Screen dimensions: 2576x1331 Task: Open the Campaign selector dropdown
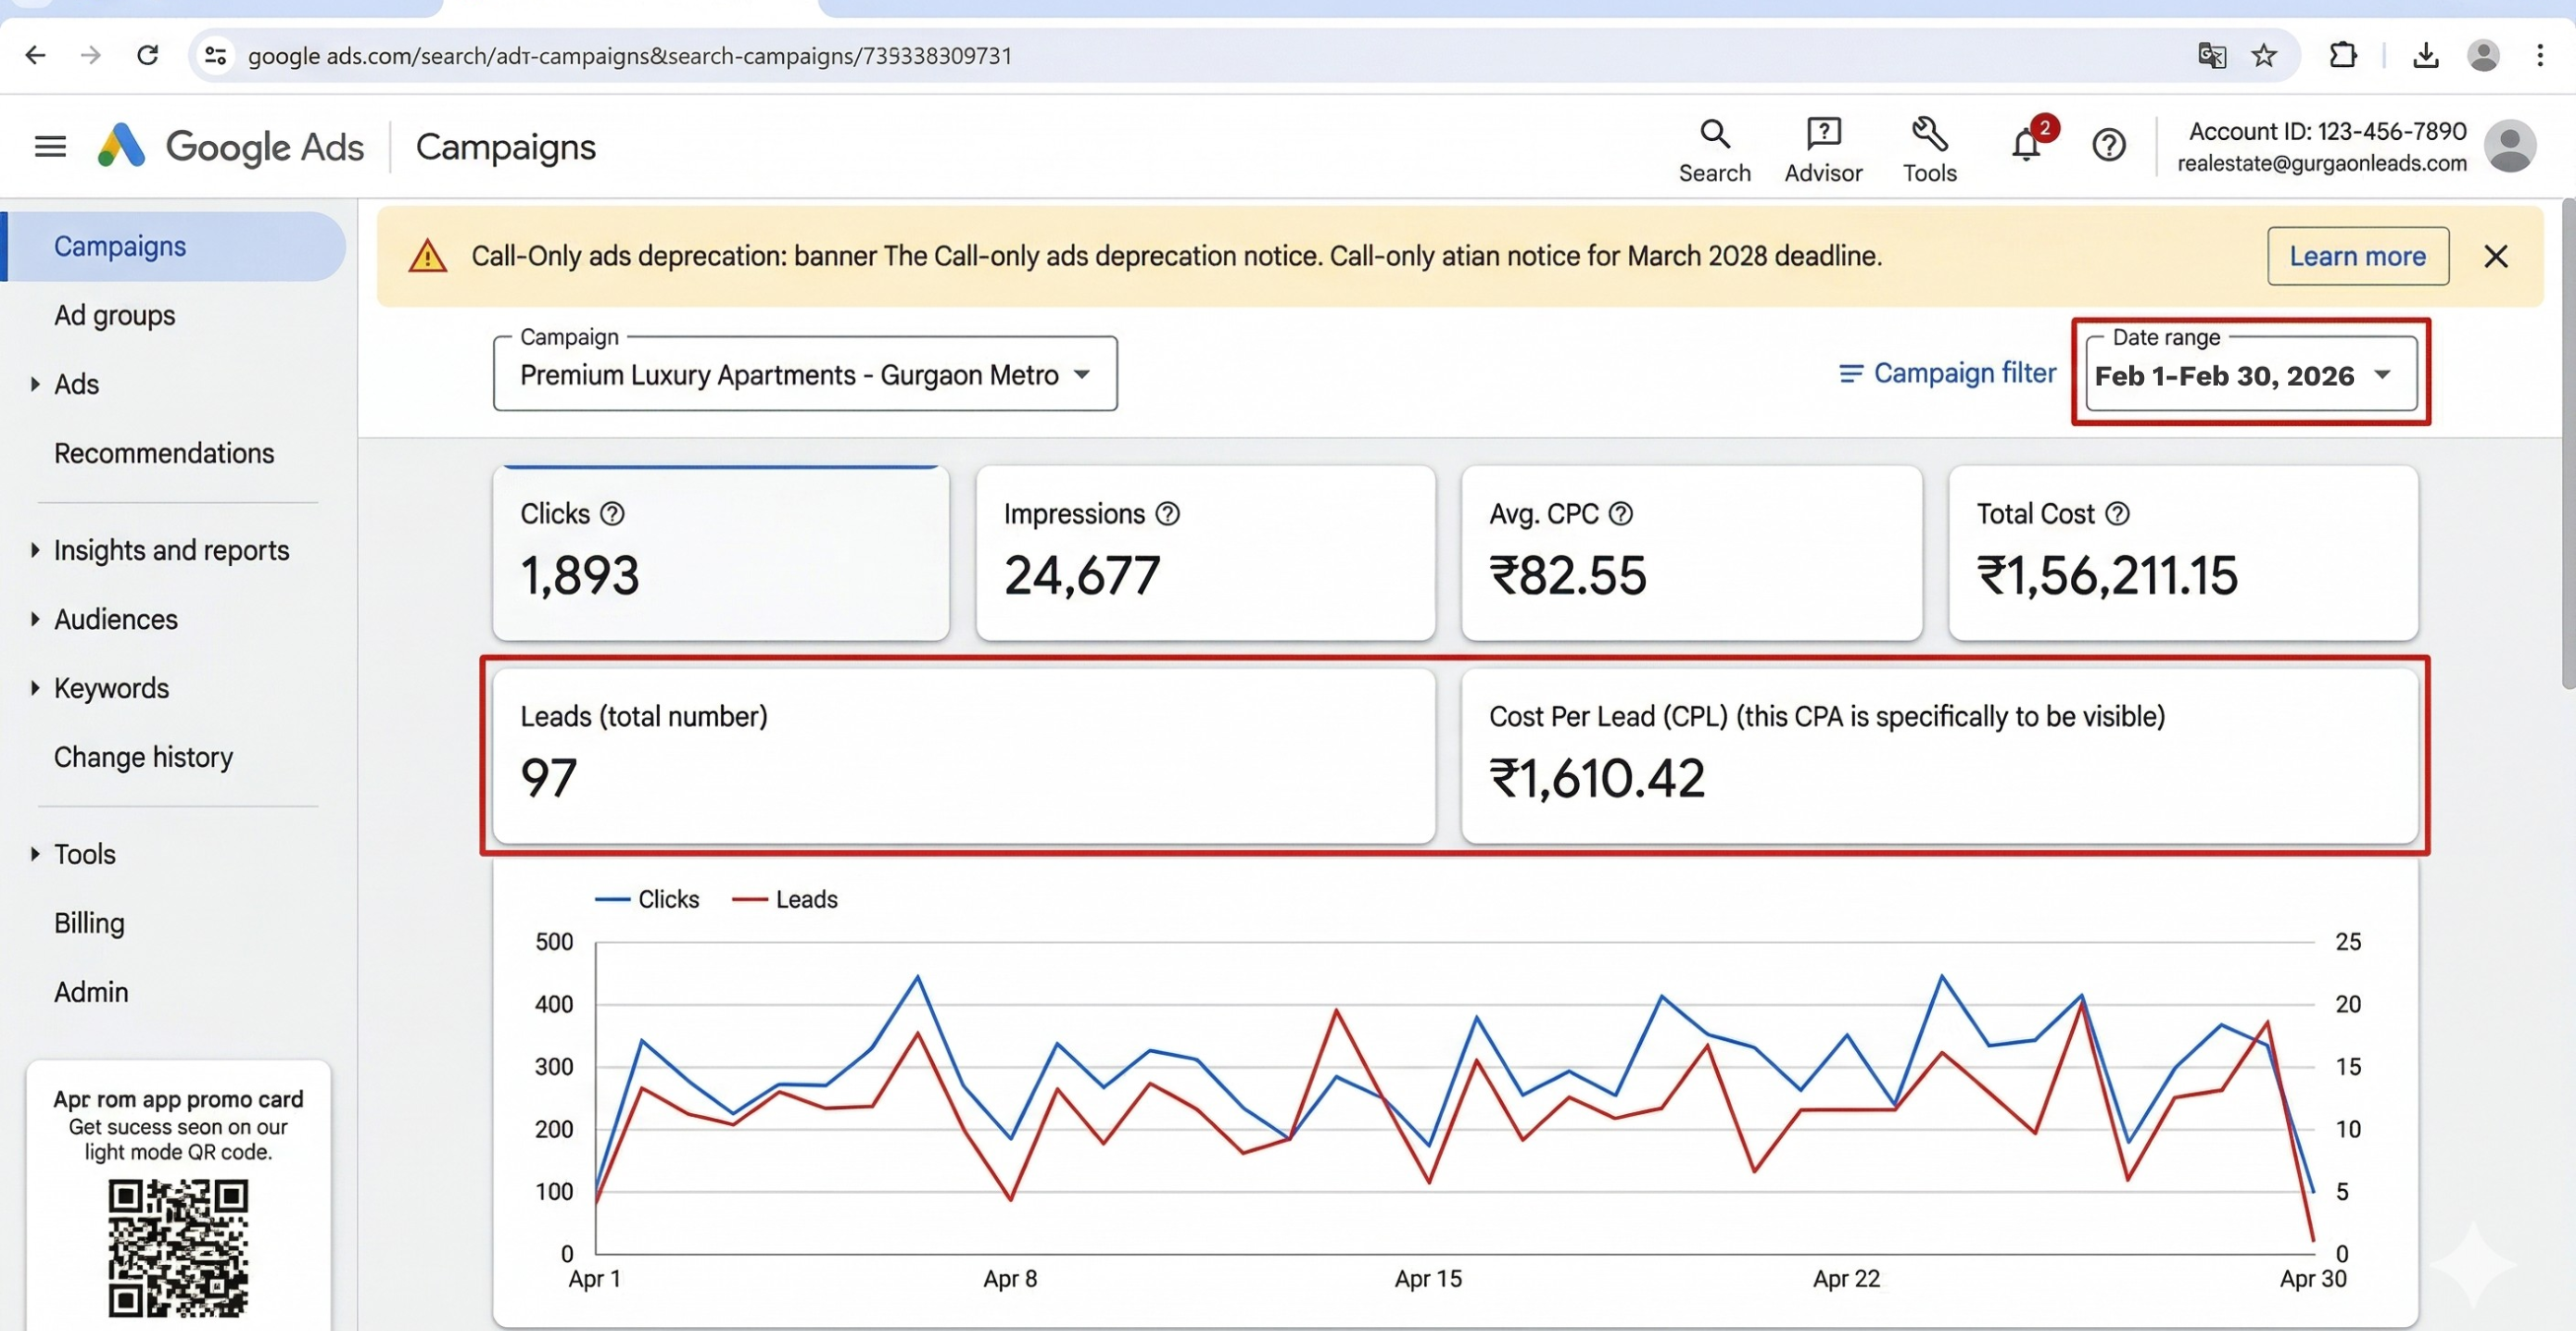[x=1082, y=375]
